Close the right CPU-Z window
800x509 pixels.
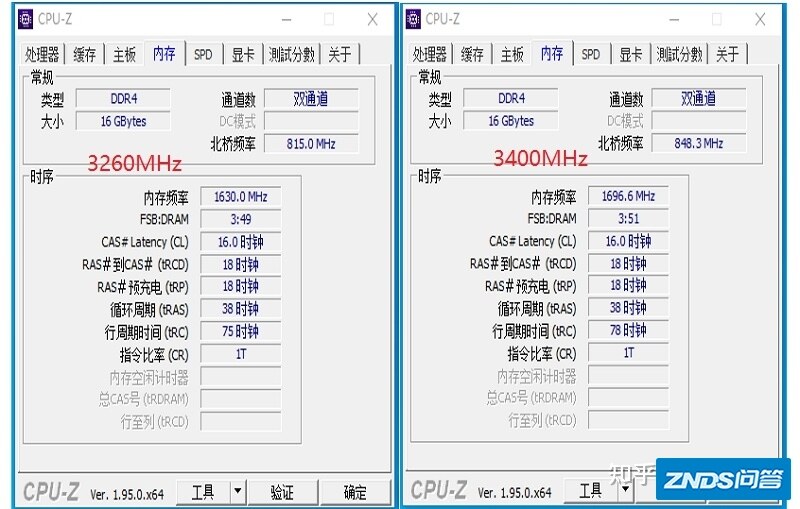[760, 20]
